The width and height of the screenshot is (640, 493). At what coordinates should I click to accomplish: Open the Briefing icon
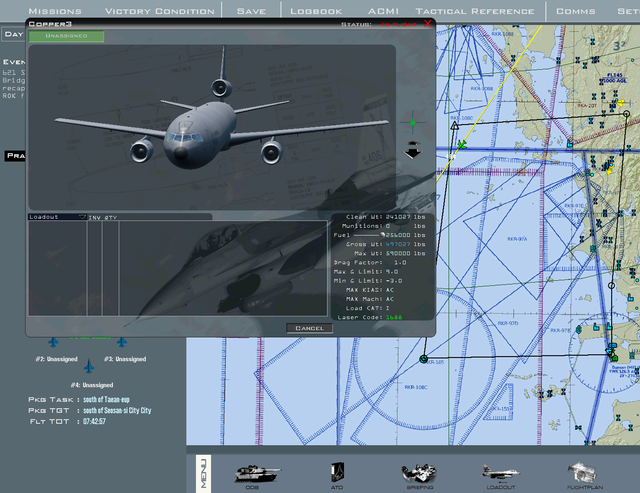click(419, 473)
